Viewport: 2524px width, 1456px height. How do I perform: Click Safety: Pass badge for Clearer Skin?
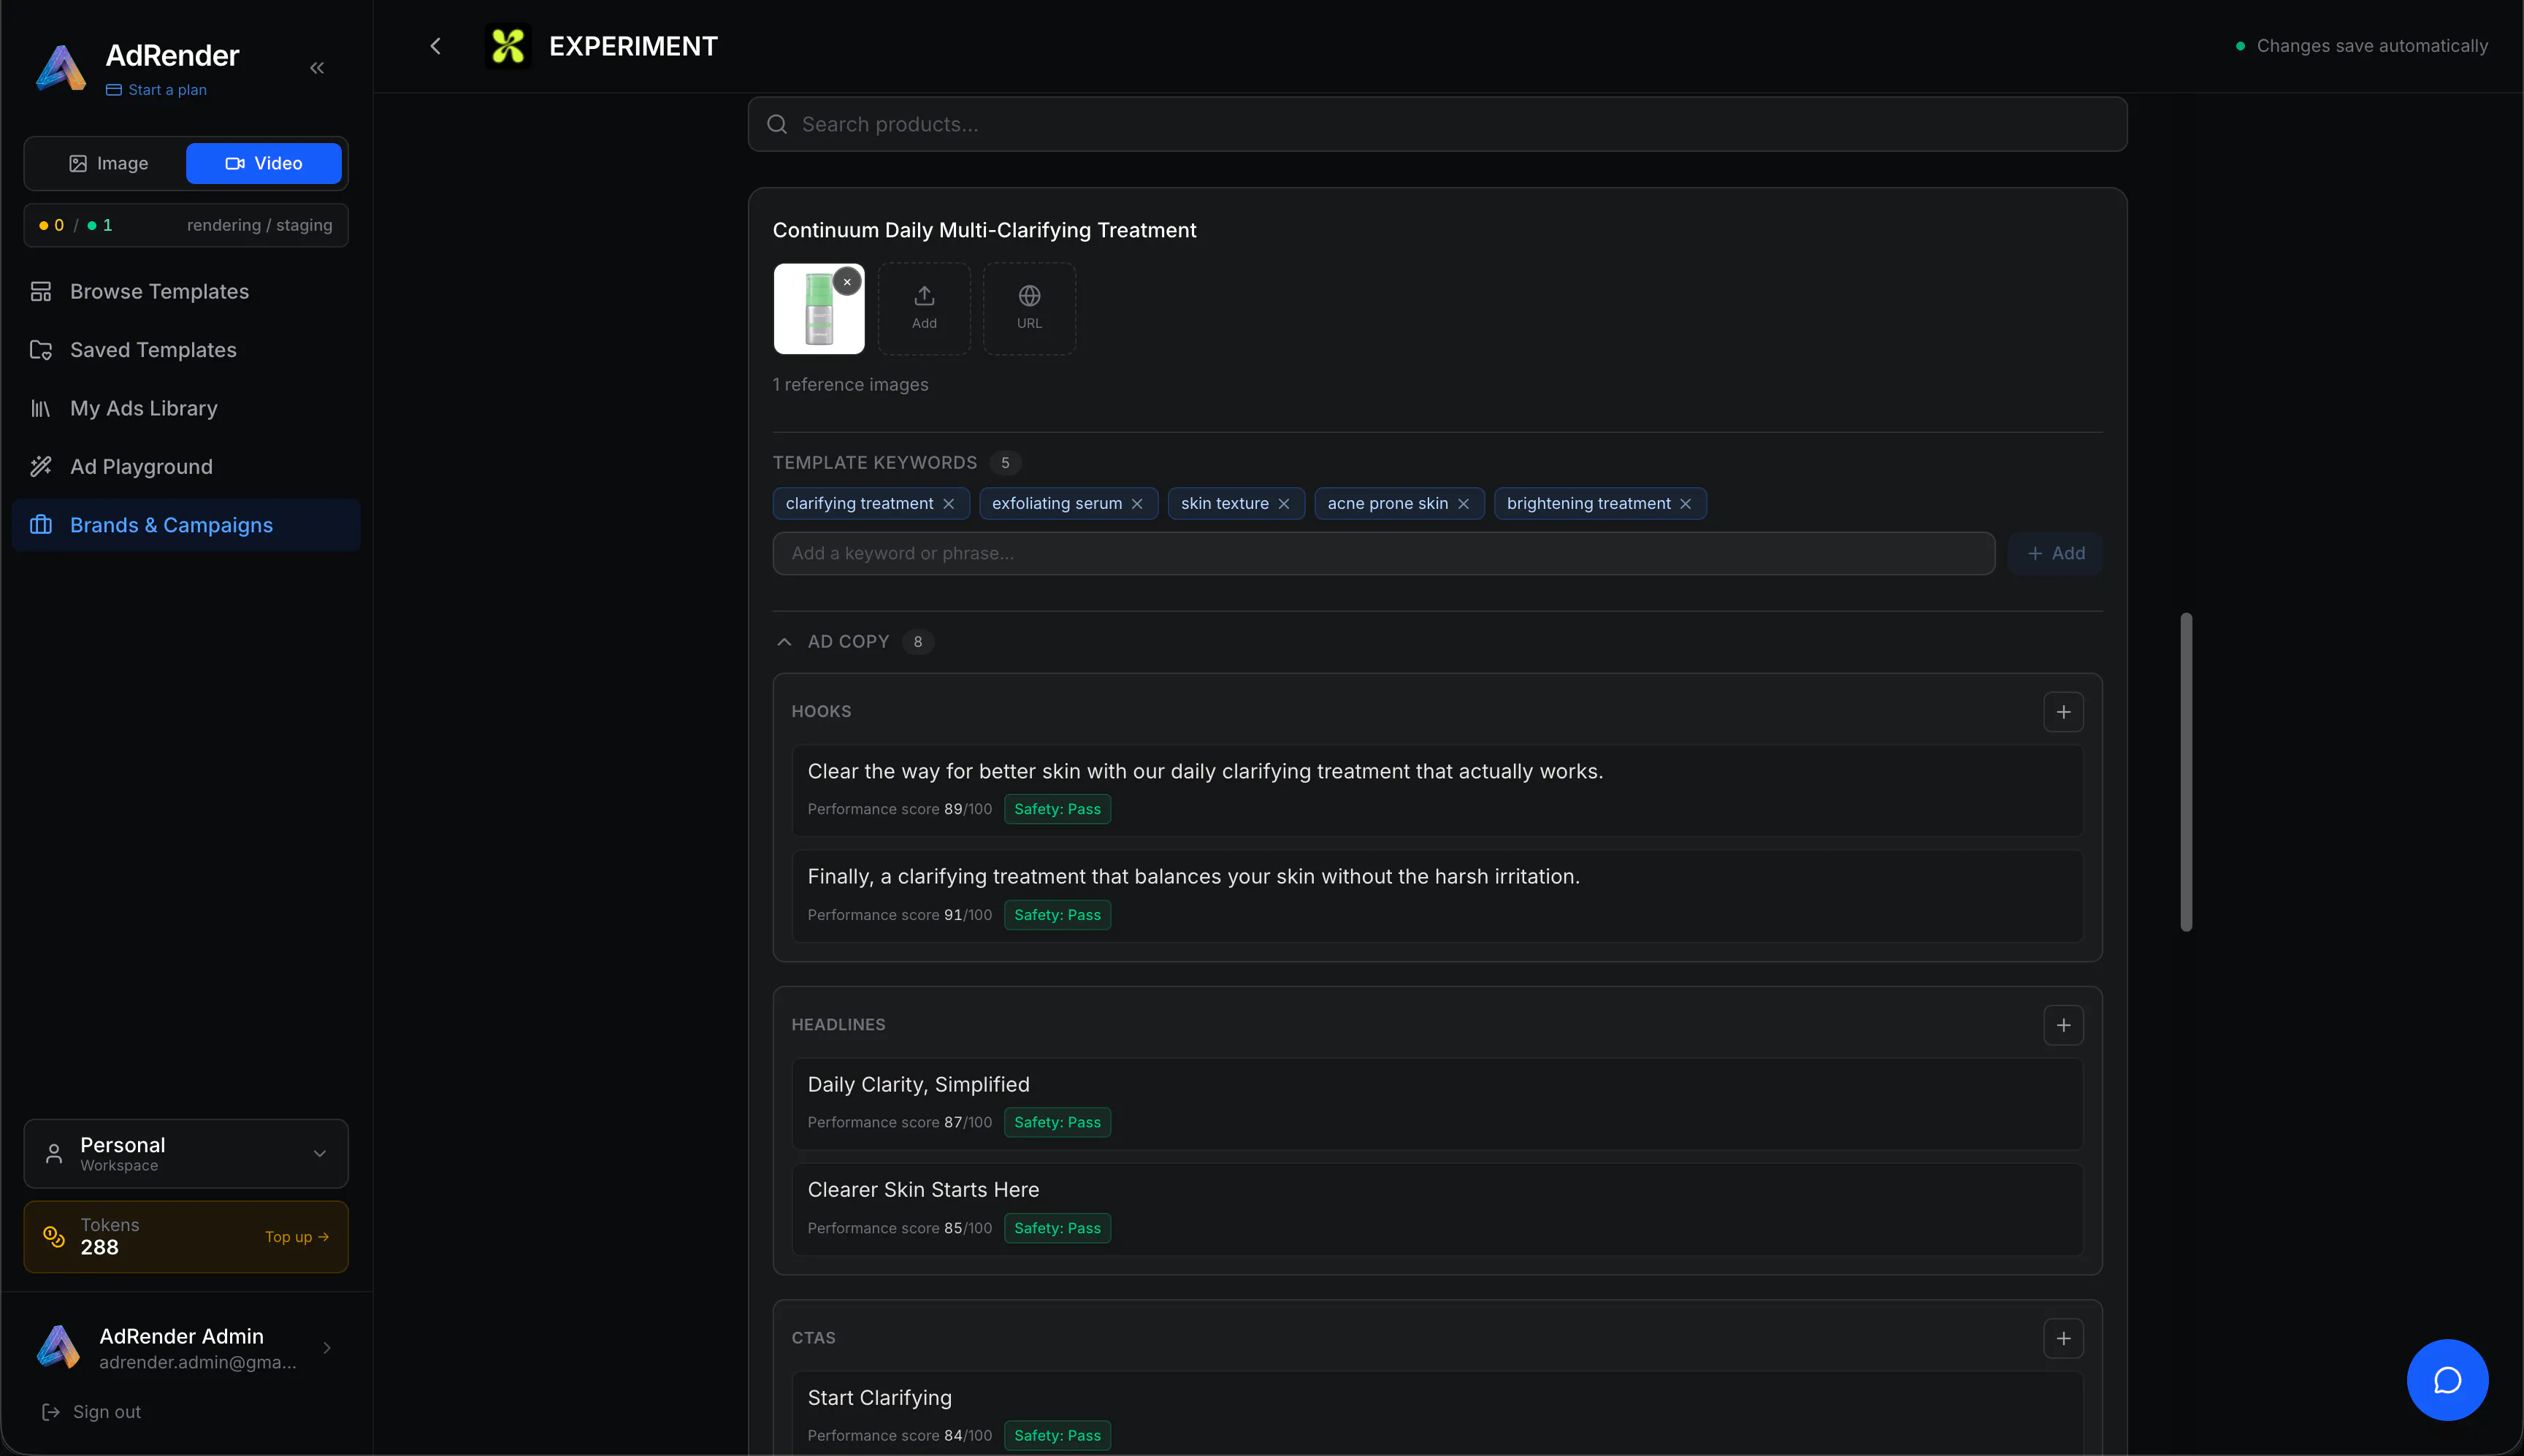point(1057,1228)
